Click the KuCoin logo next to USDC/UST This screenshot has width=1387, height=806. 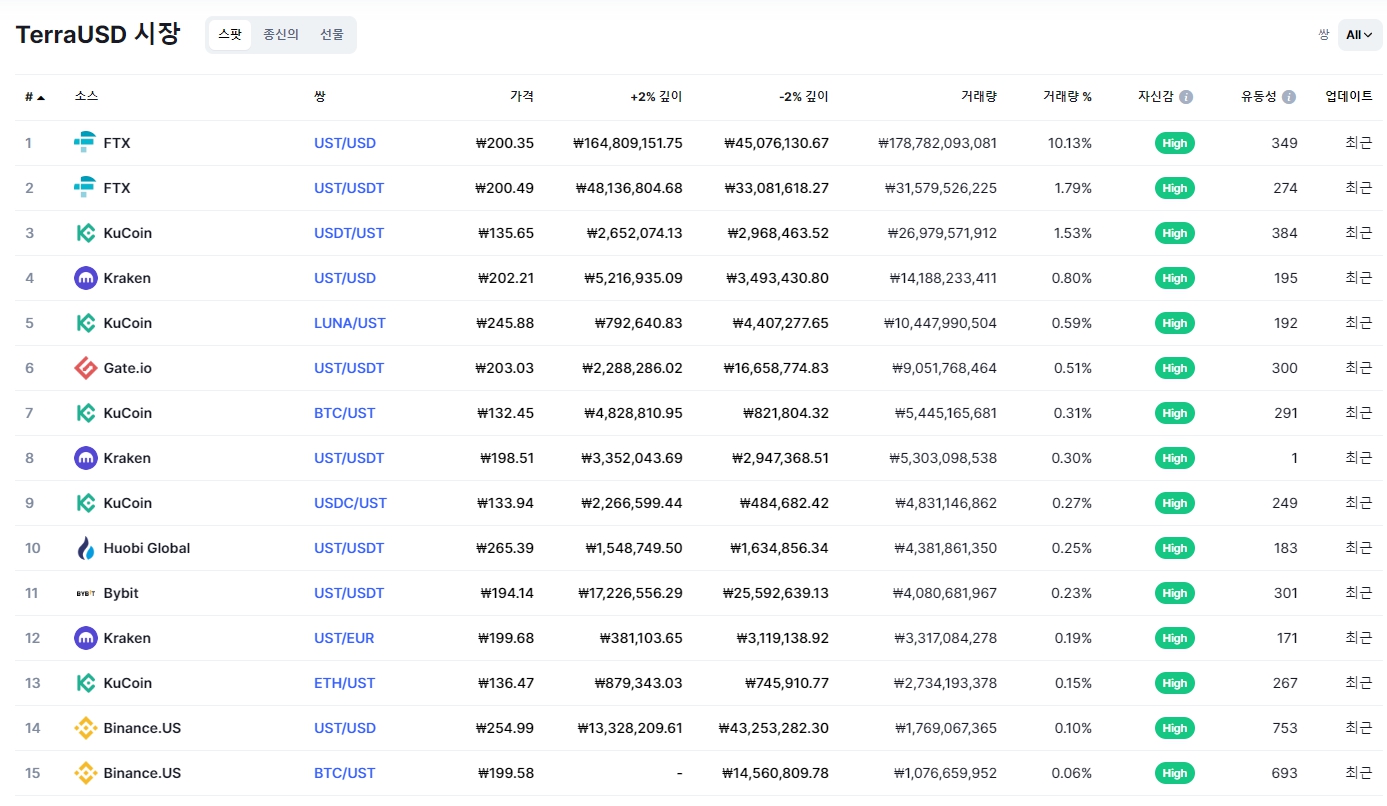tap(85, 503)
